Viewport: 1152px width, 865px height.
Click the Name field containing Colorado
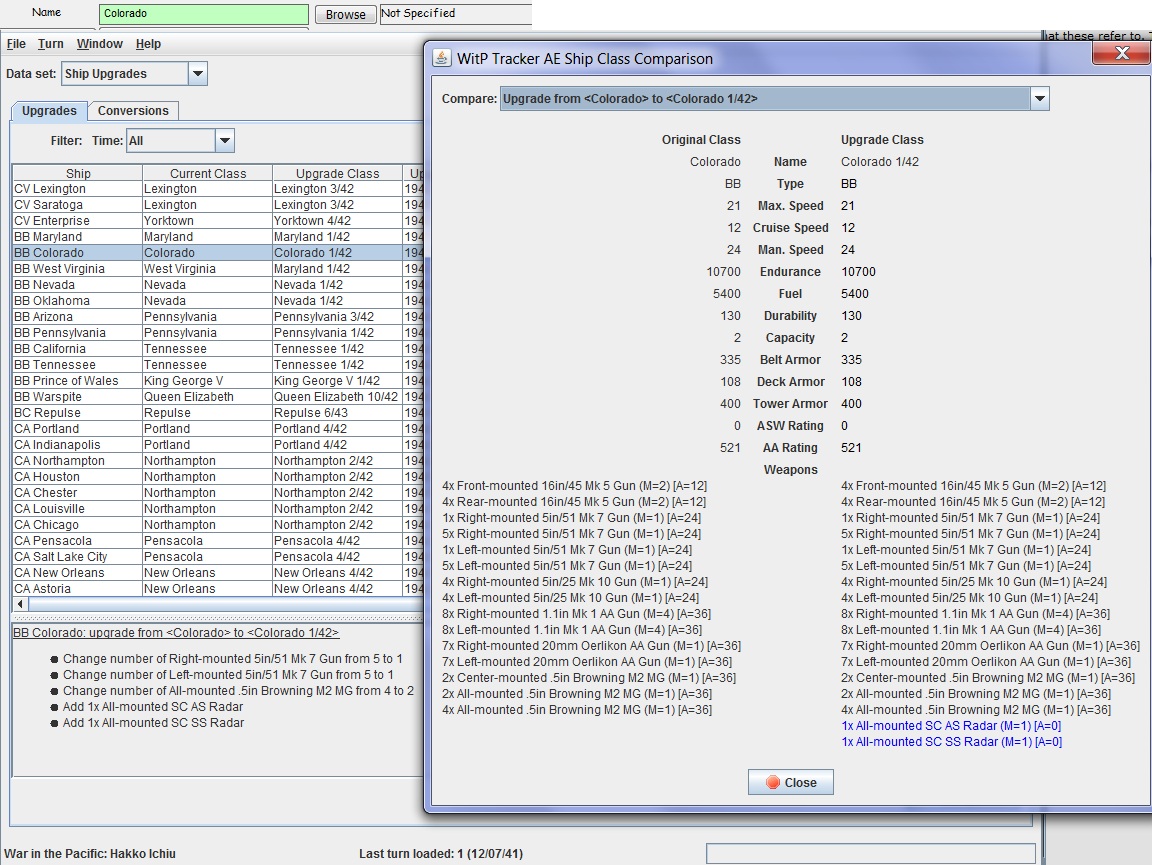[203, 14]
